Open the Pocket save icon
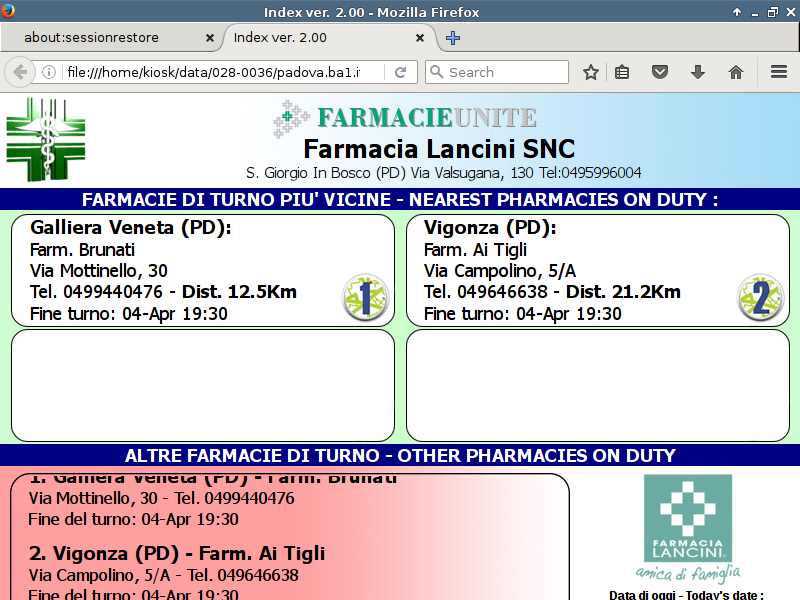Viewport: 800px width, 600px height. pyautogui.click(x=660, y=72)
